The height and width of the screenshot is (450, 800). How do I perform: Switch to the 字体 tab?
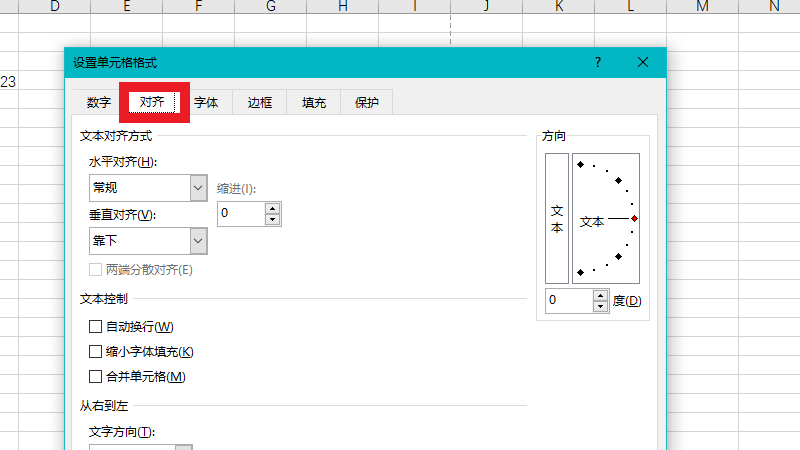206,102
